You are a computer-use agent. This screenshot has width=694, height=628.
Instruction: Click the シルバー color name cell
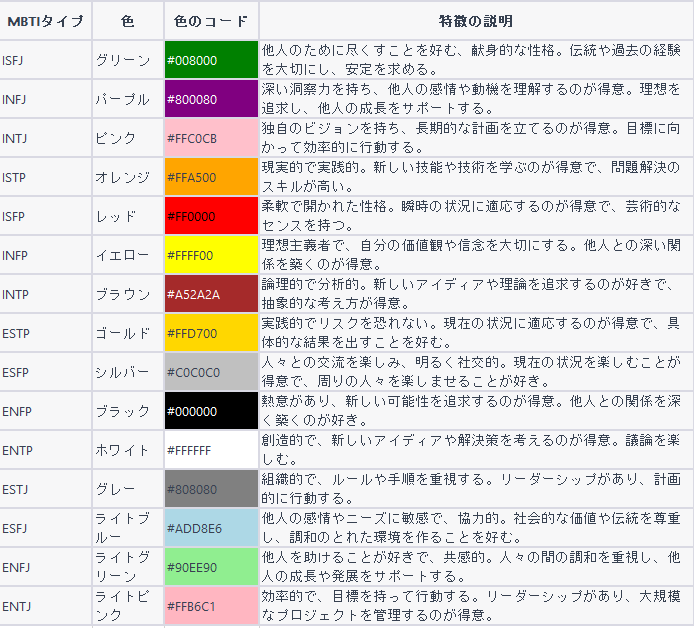[x=128, y=372]
